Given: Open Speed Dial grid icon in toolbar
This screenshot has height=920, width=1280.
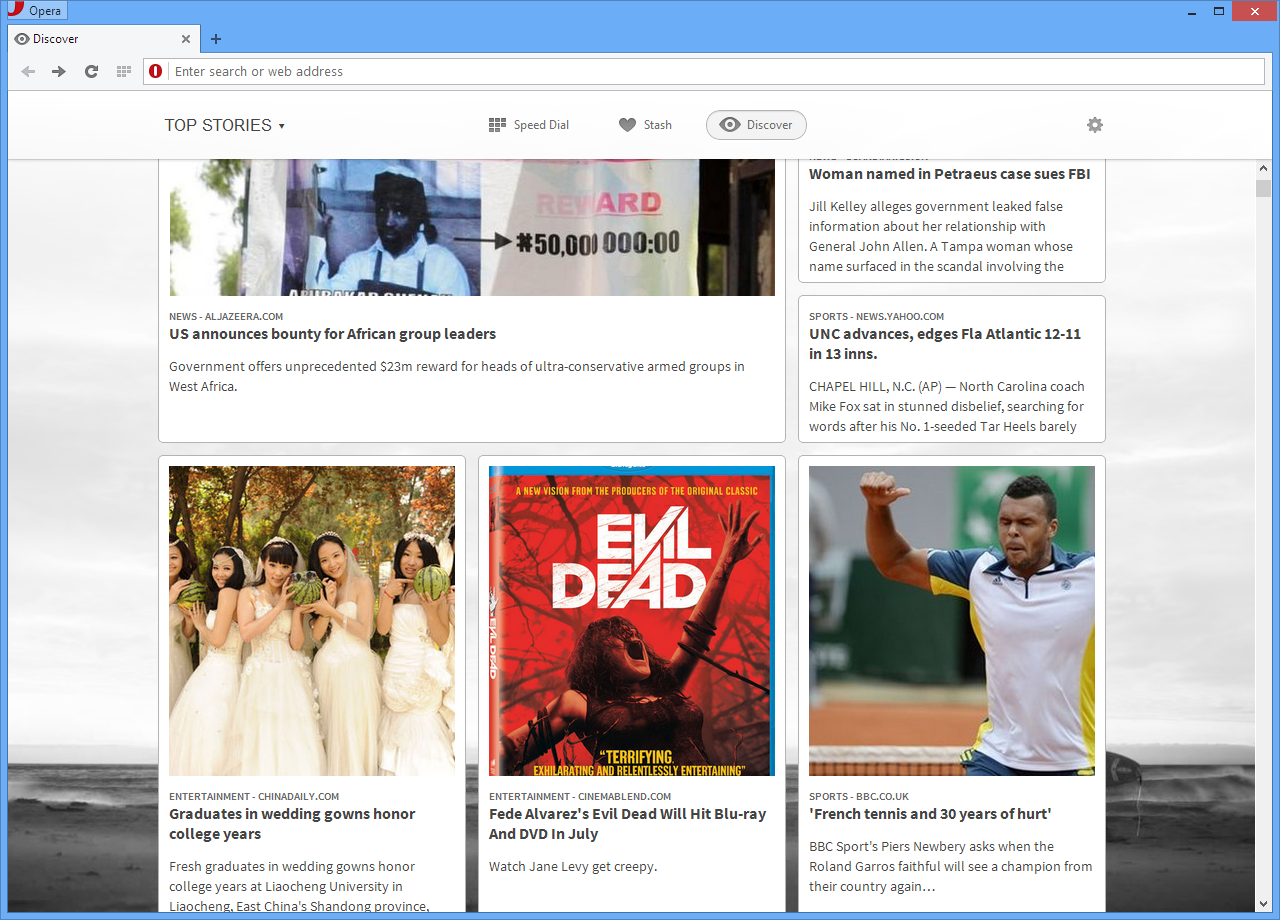Looking at the screenshot, I should click(124, 72).
